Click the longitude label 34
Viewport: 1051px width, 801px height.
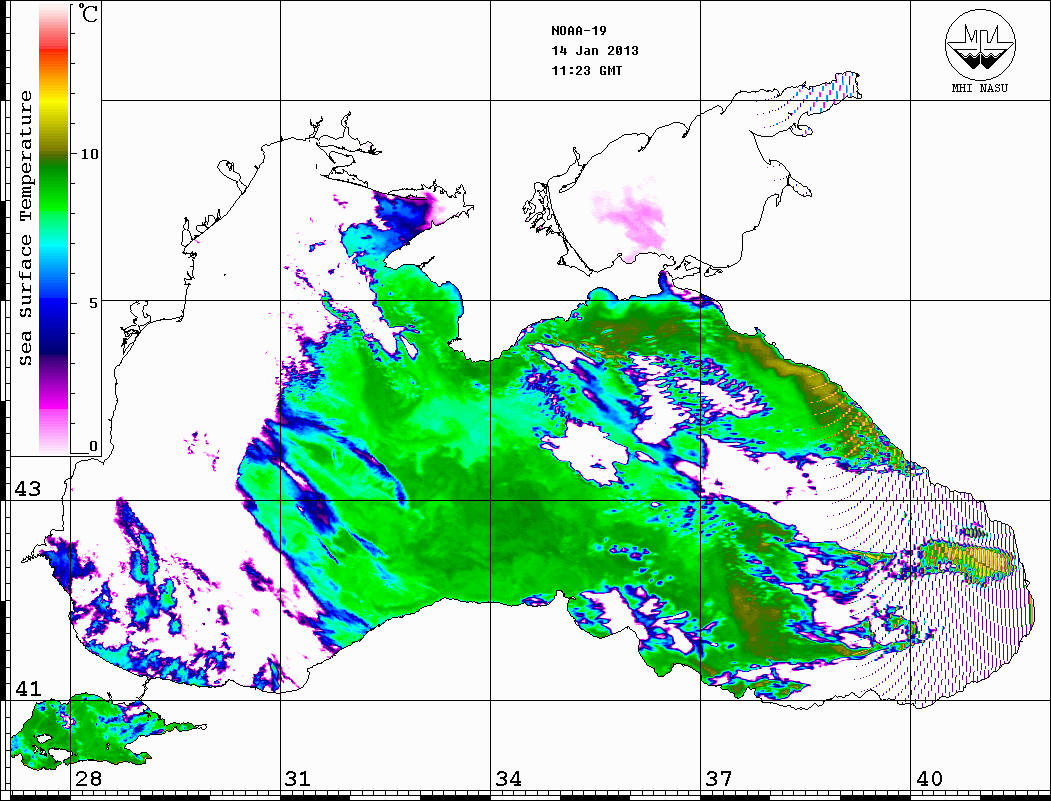click(x=508, y=779)
